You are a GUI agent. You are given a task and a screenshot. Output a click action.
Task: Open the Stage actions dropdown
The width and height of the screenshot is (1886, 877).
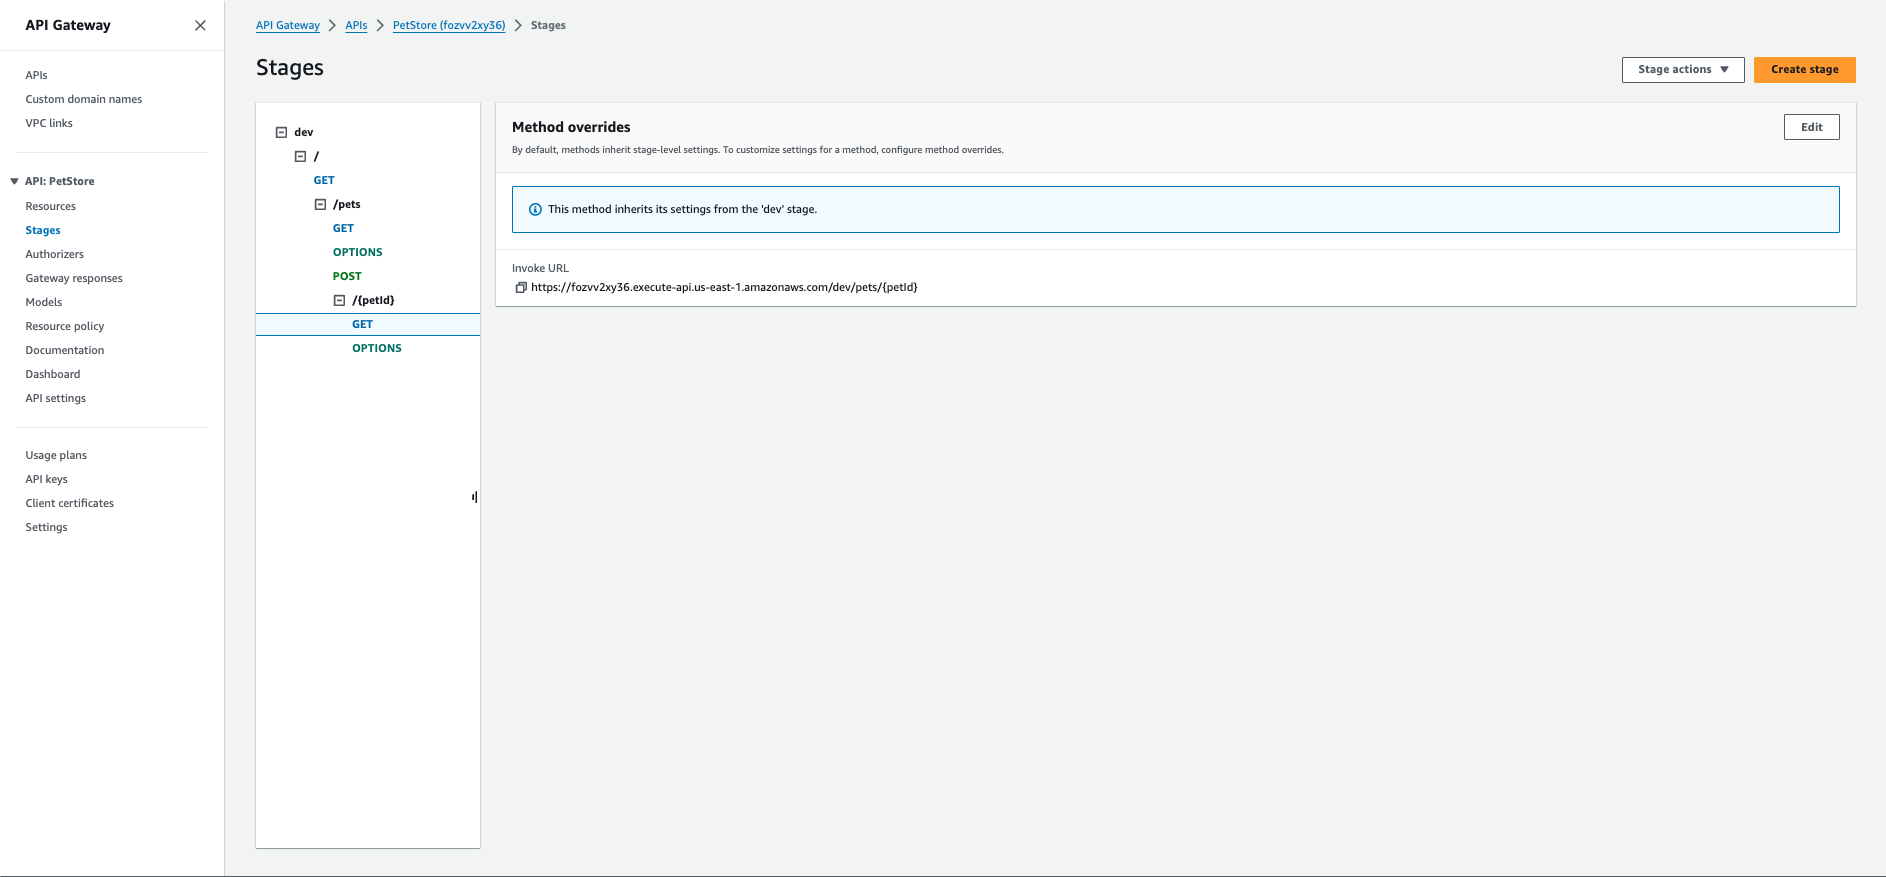(1682, 70)
